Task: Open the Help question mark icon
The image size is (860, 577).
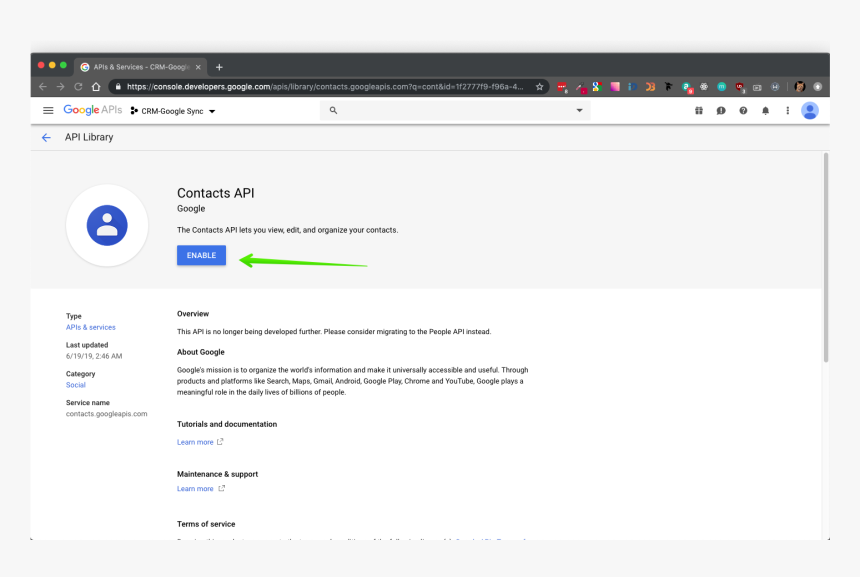Action: (x=743, y=111)
